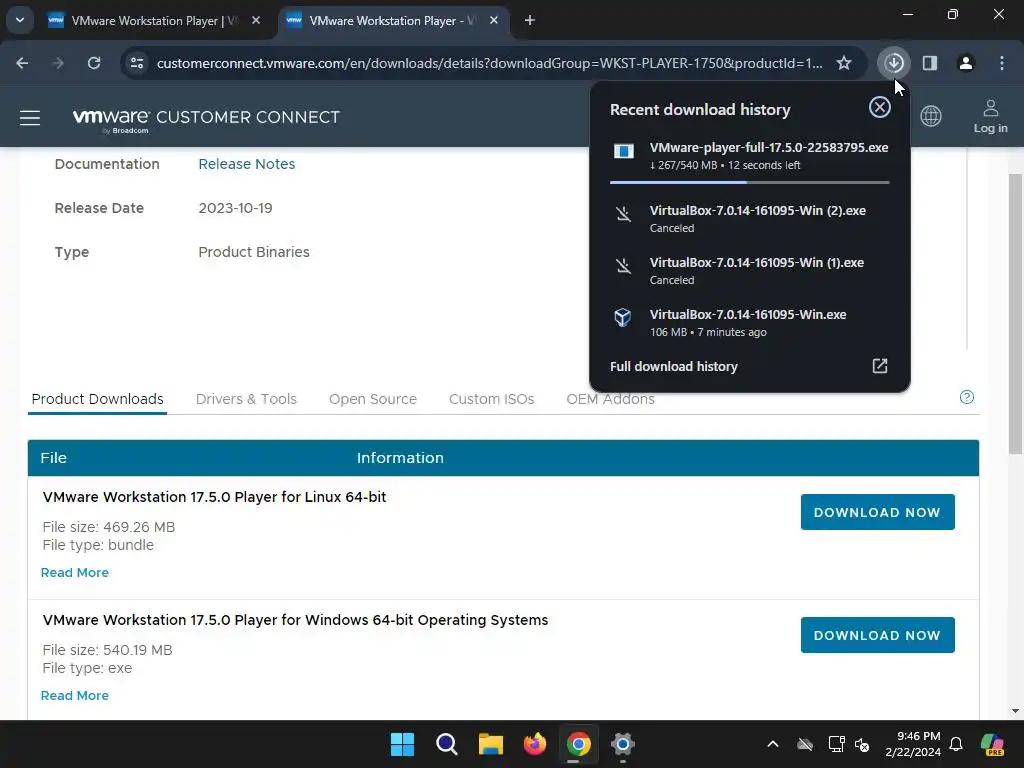Click the browser back arrow
Image resolution: width=1024 pixels, height=768 pixels.
tap(22, 63)
